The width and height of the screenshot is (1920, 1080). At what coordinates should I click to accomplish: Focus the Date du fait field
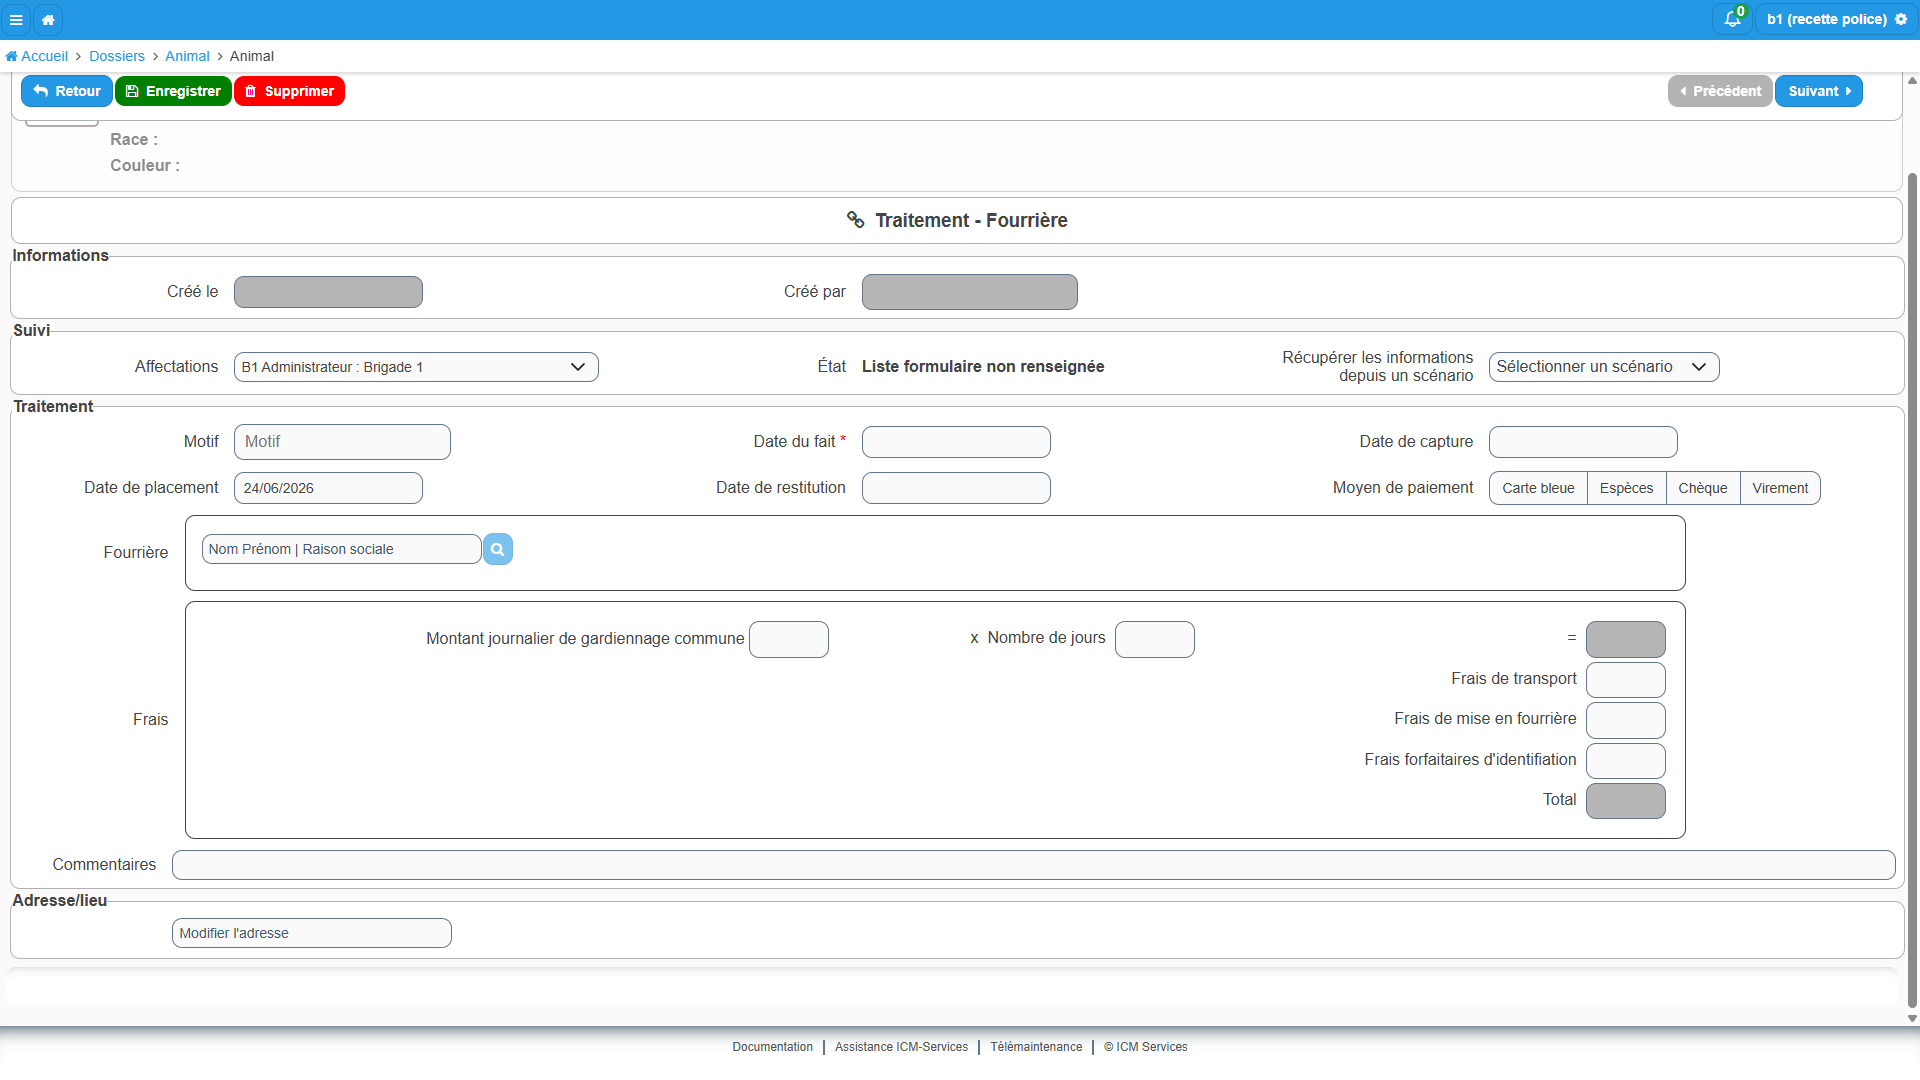point(956,442)
